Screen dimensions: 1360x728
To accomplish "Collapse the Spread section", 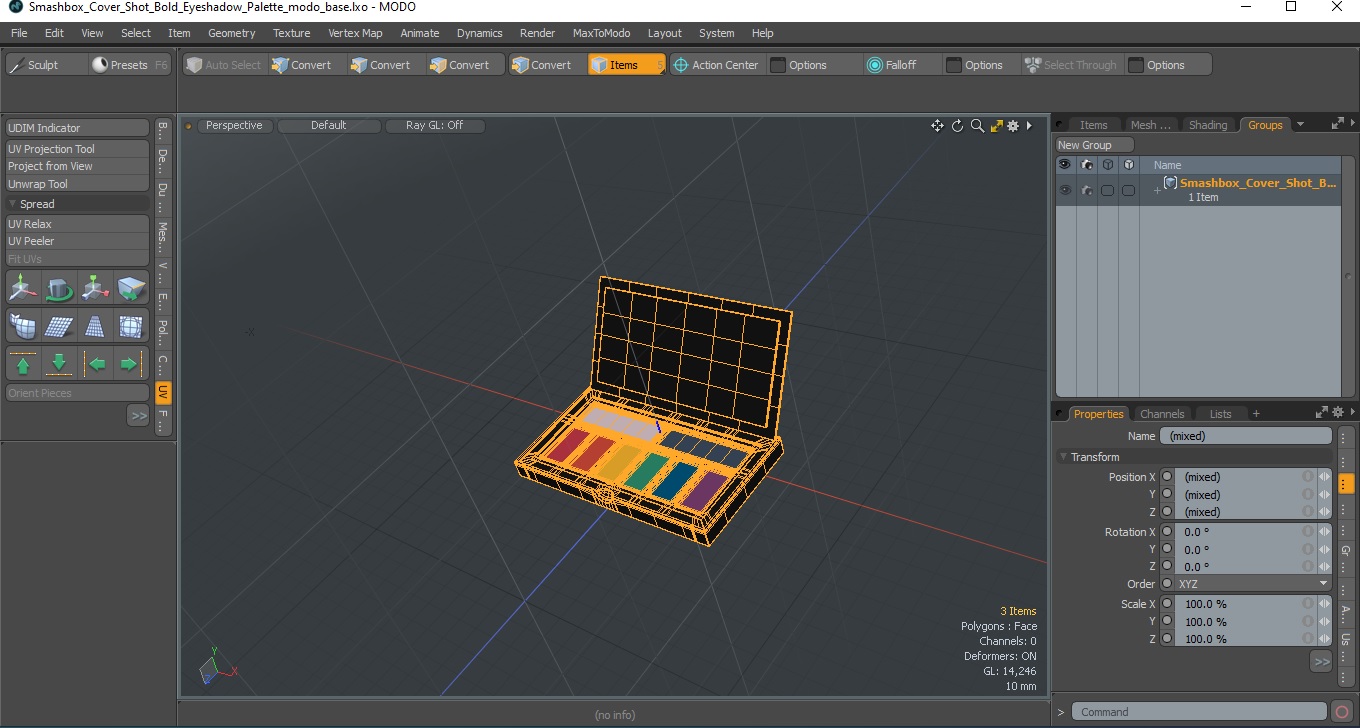I will tap(13, 204).
